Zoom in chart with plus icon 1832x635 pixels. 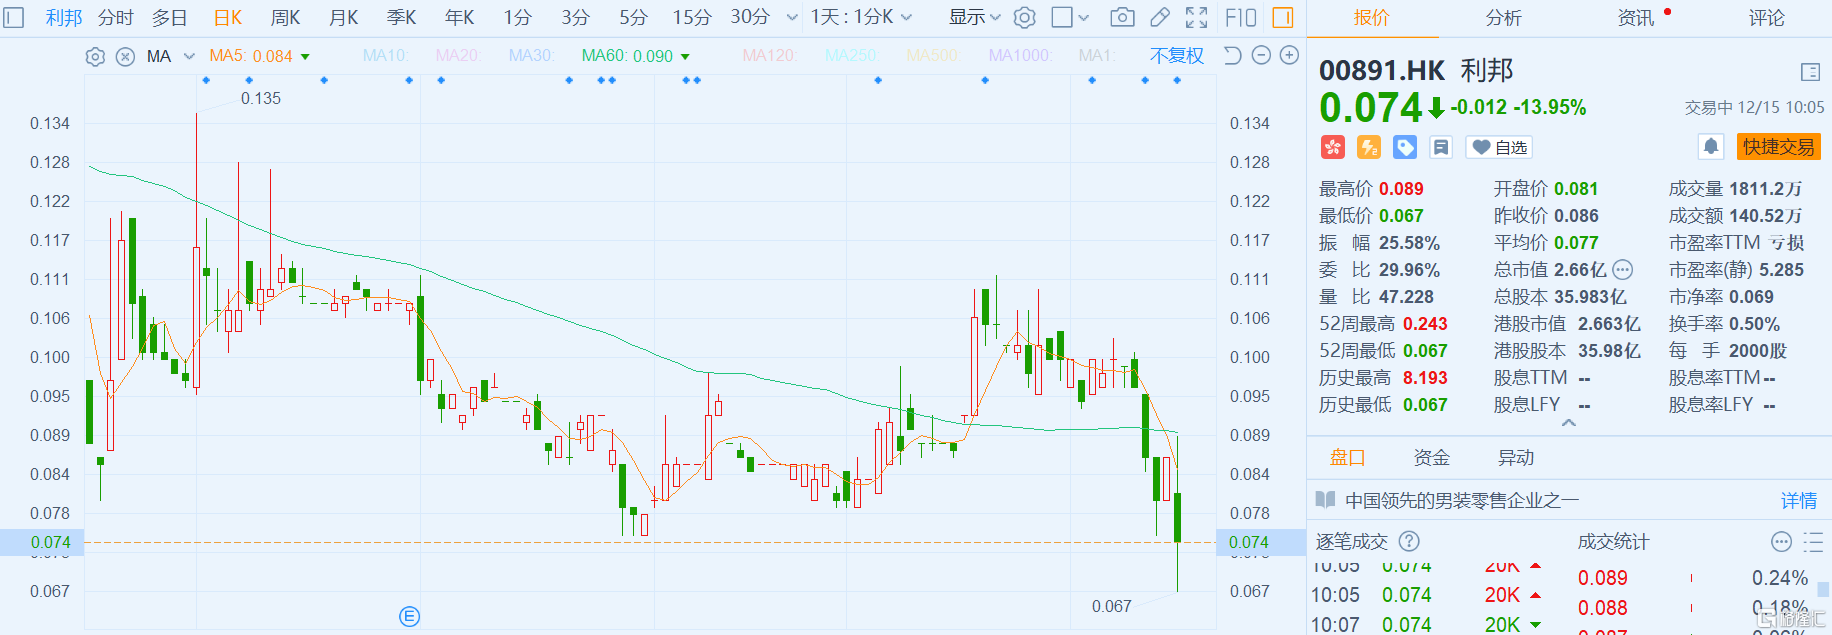click(1290, 56)
